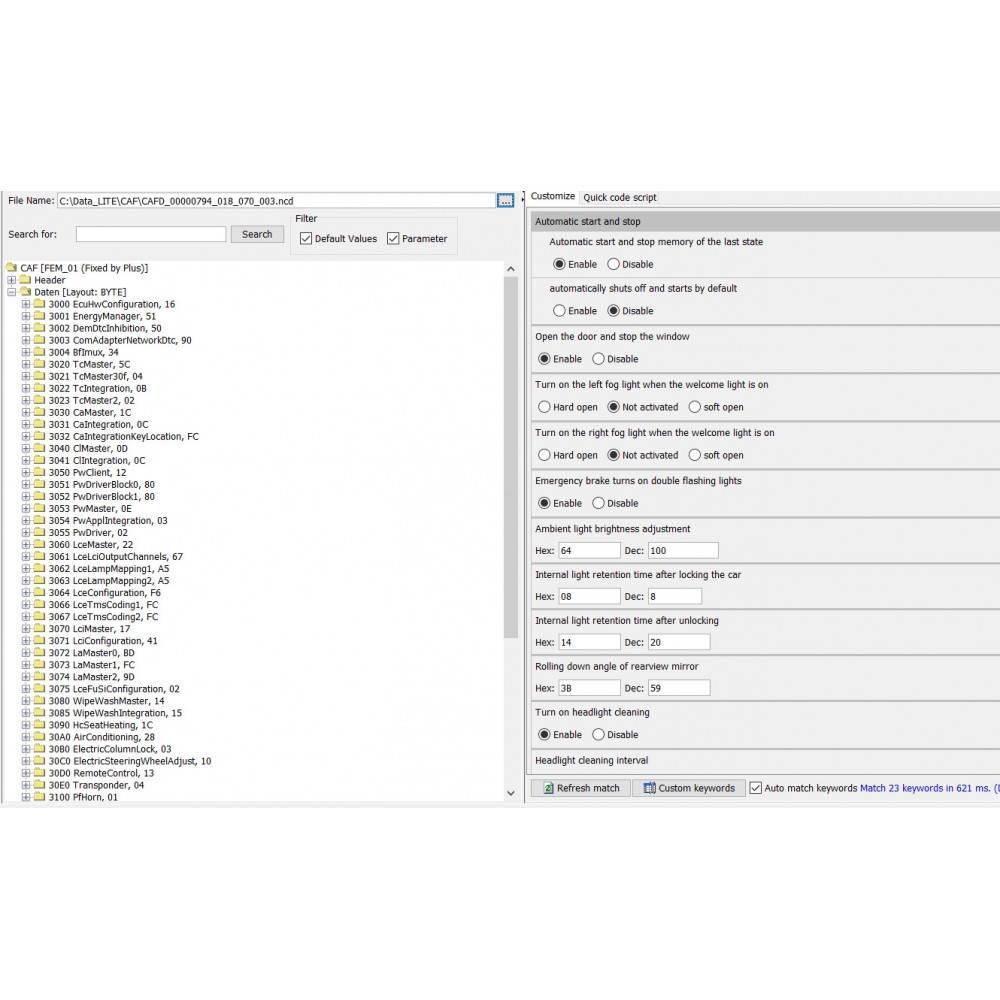
Task: Click the CAF FEM_01 root folder icon
Action: [11, 268]
